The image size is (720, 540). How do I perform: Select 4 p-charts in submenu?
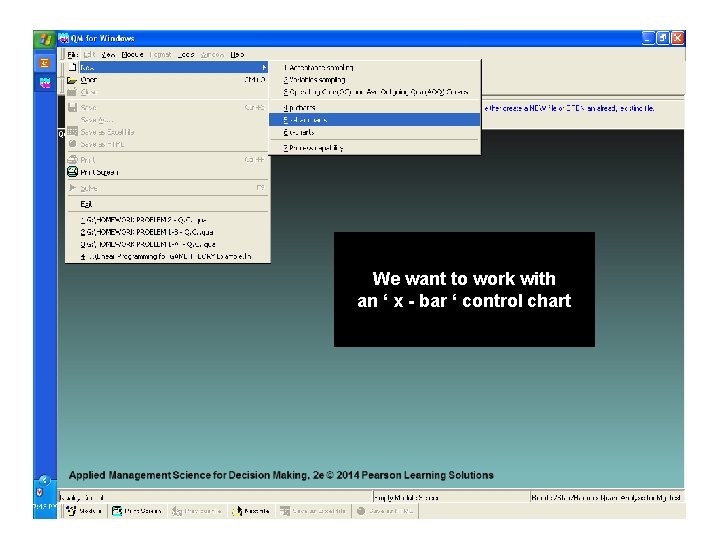pyautogui.click(x=375, y=108)
